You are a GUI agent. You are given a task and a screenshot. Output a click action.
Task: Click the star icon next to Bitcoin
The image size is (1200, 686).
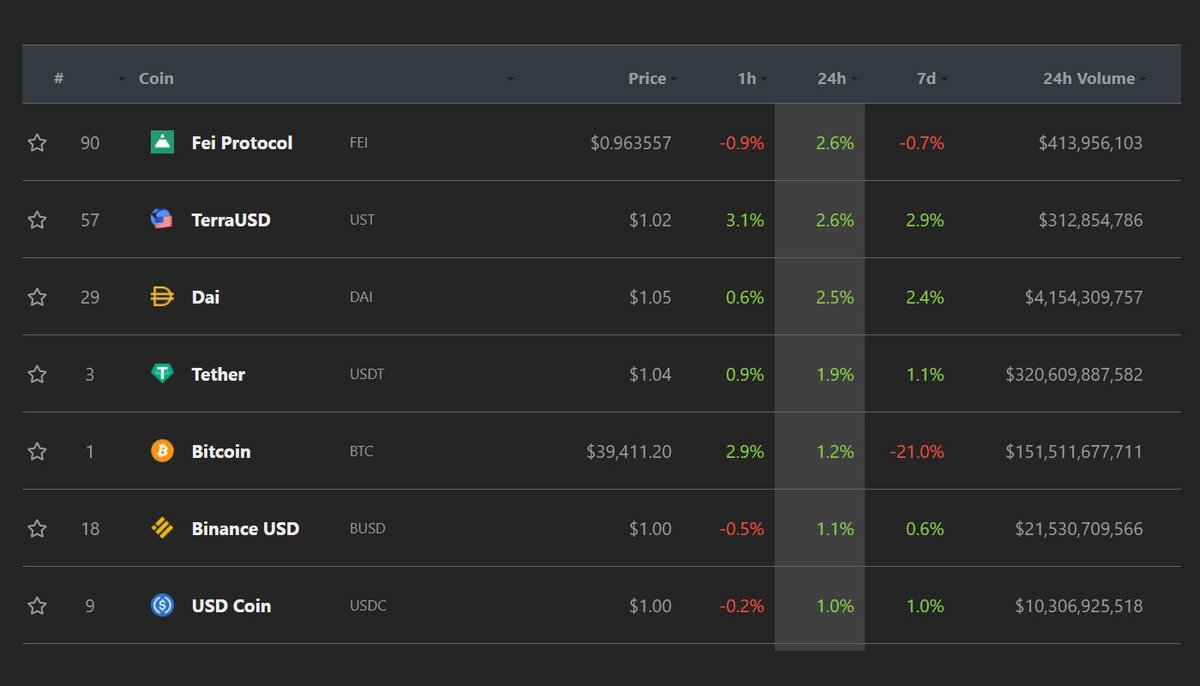(x=37, y=451)
